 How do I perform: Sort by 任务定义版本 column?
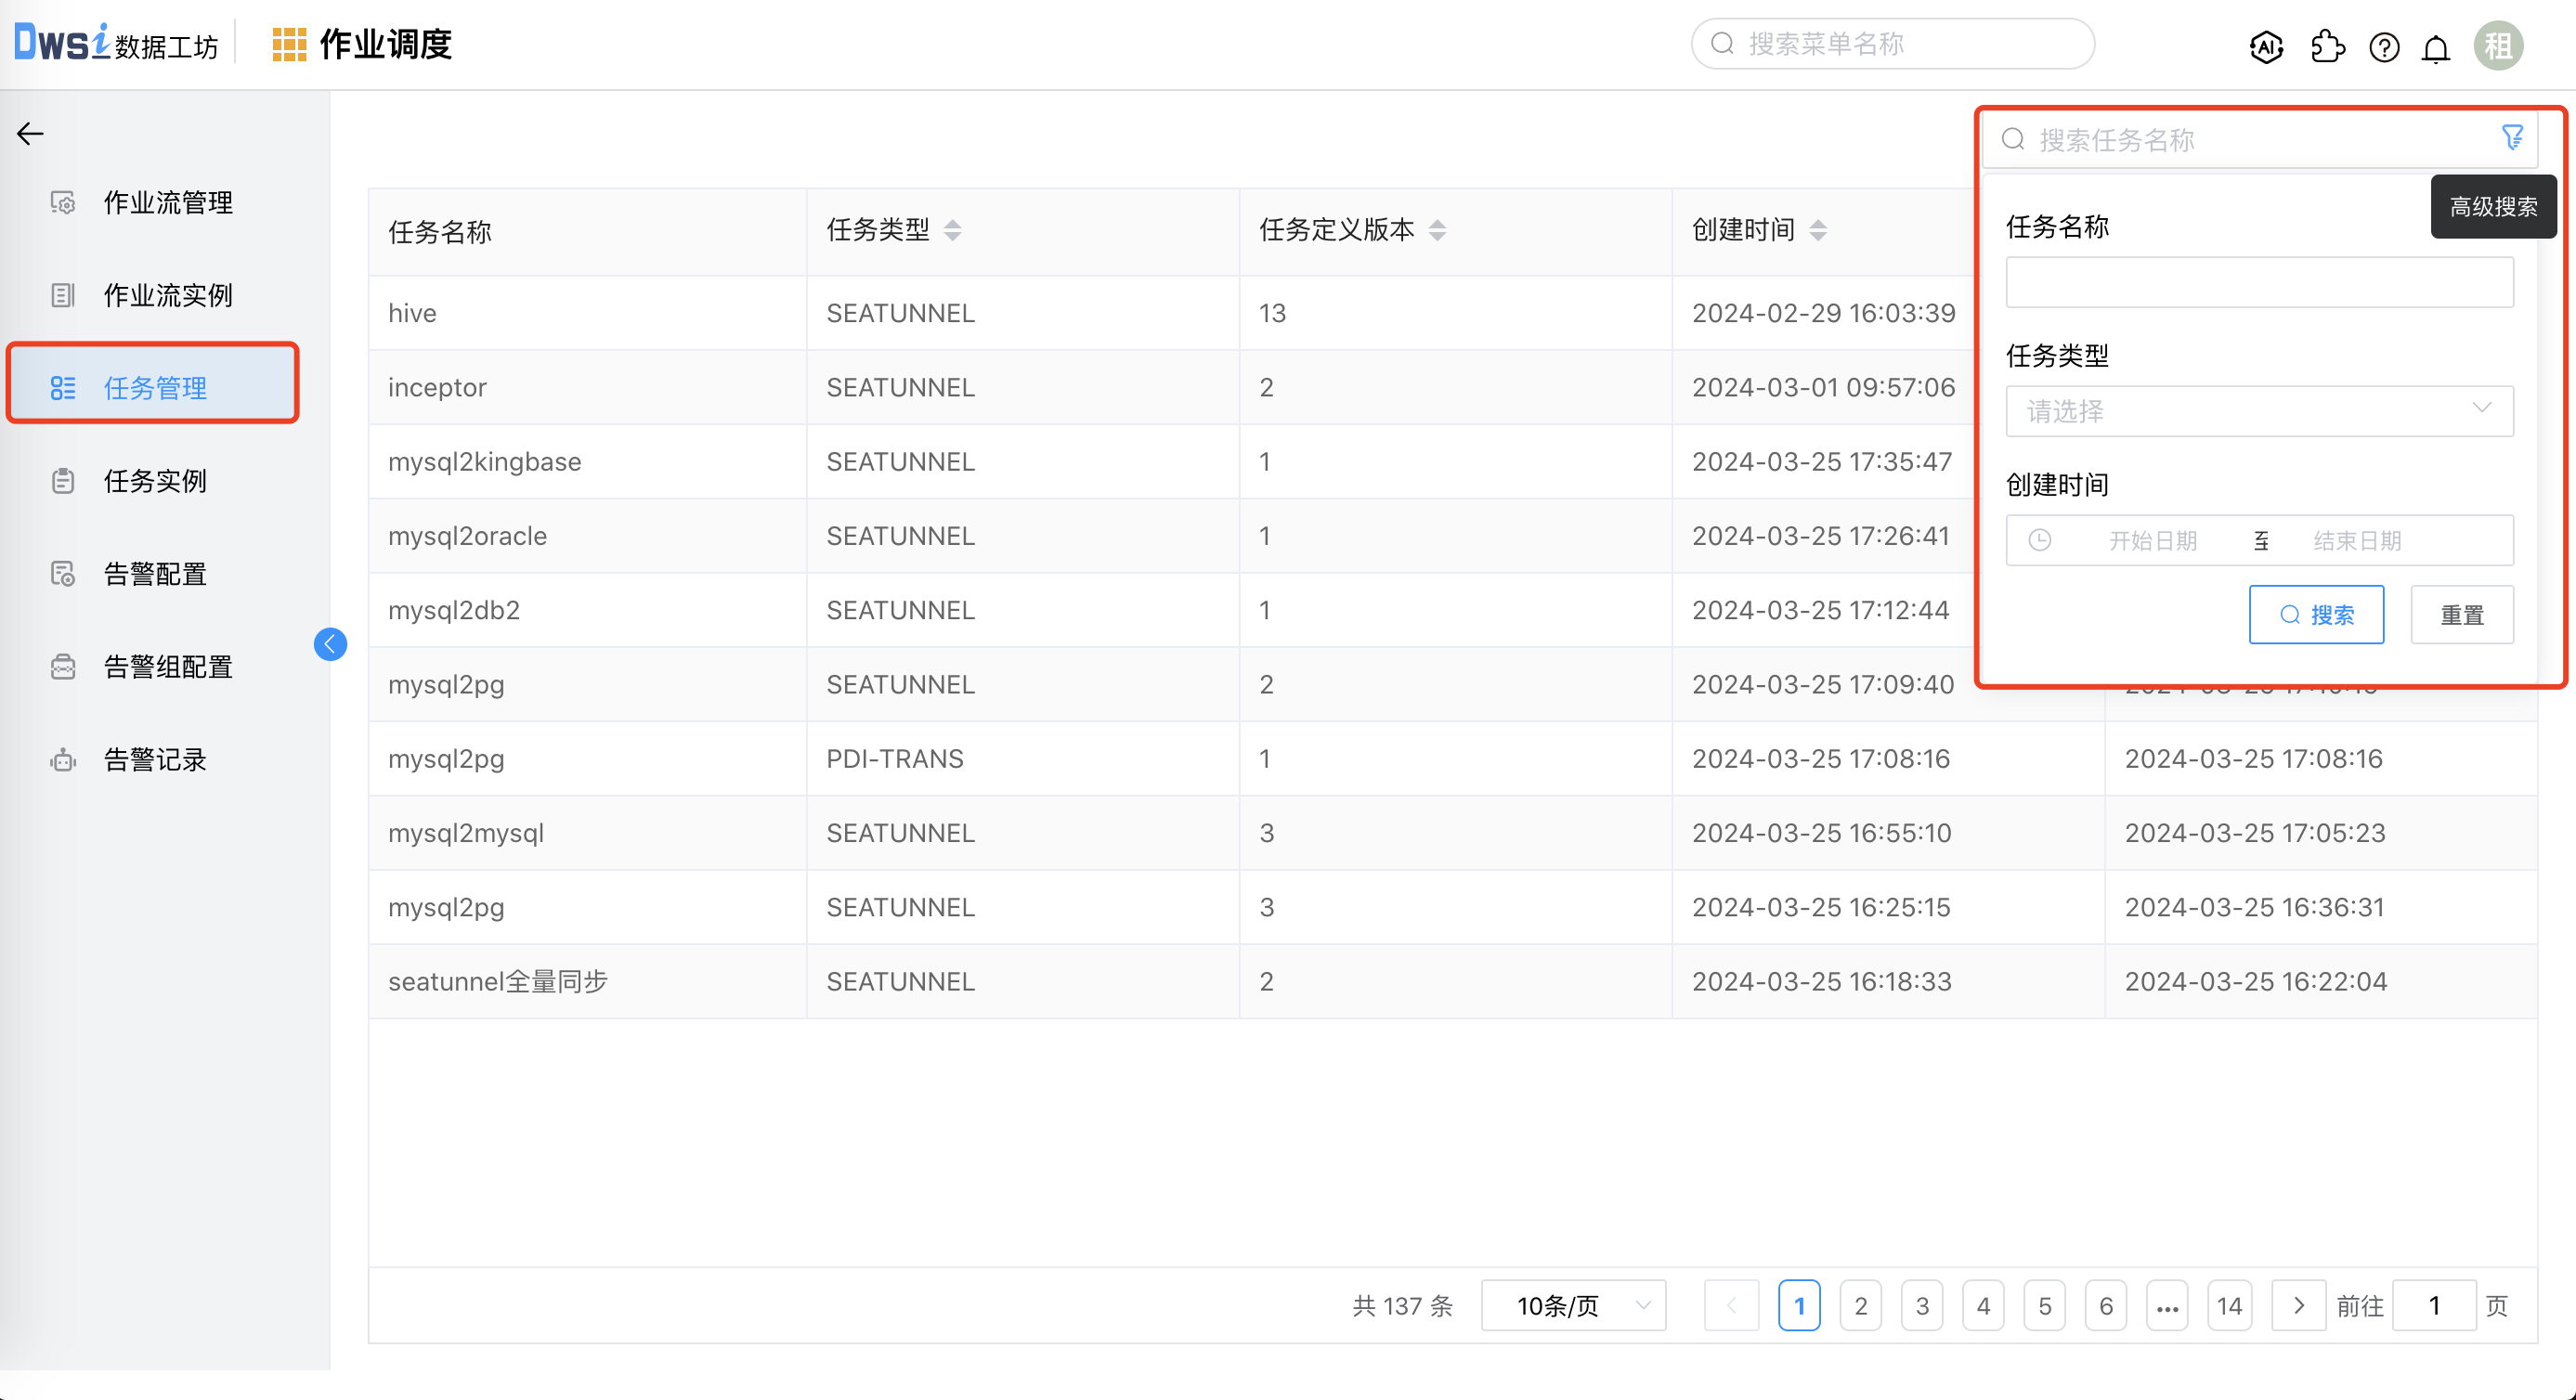(x=1437, y=230)
